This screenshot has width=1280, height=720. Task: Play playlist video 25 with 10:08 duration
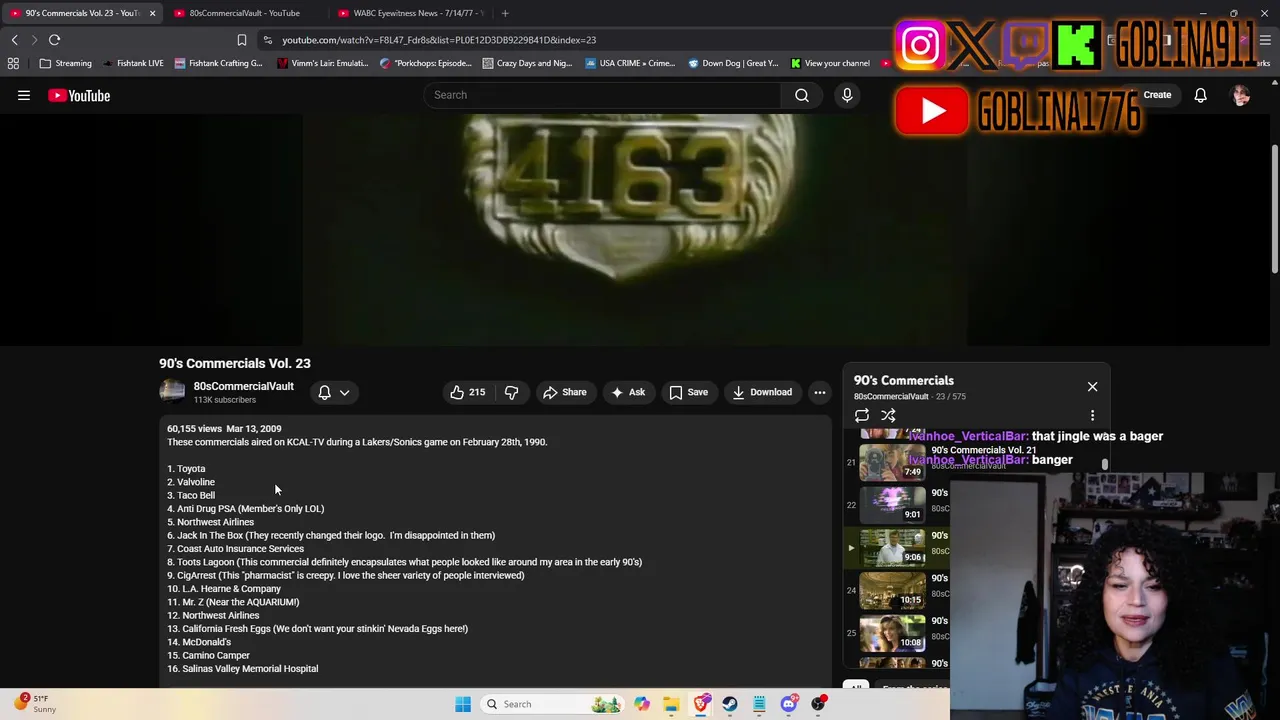point(892,633)
